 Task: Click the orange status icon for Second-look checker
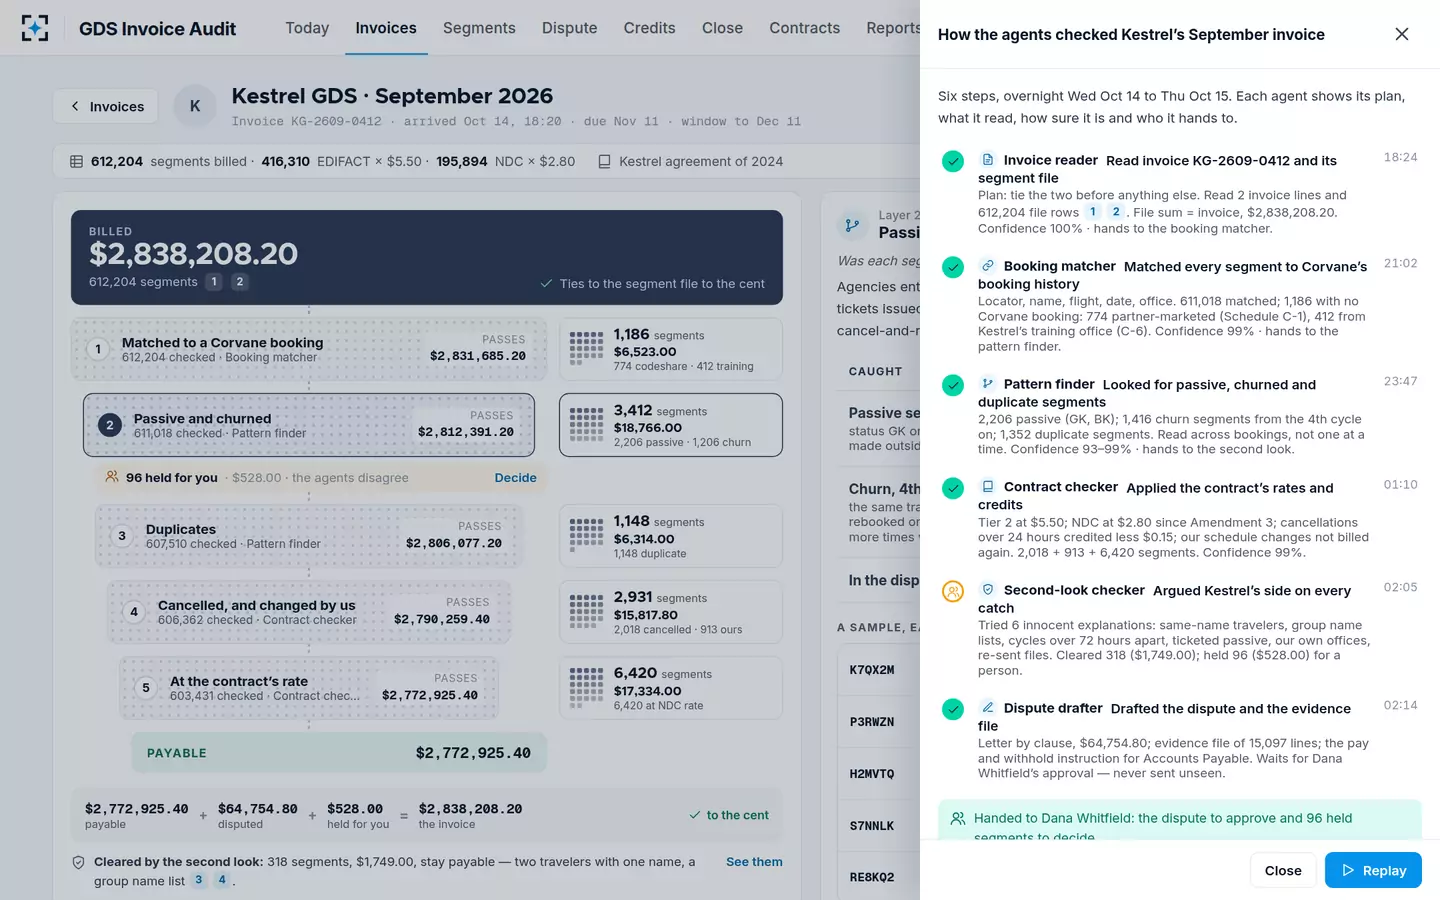953,591
